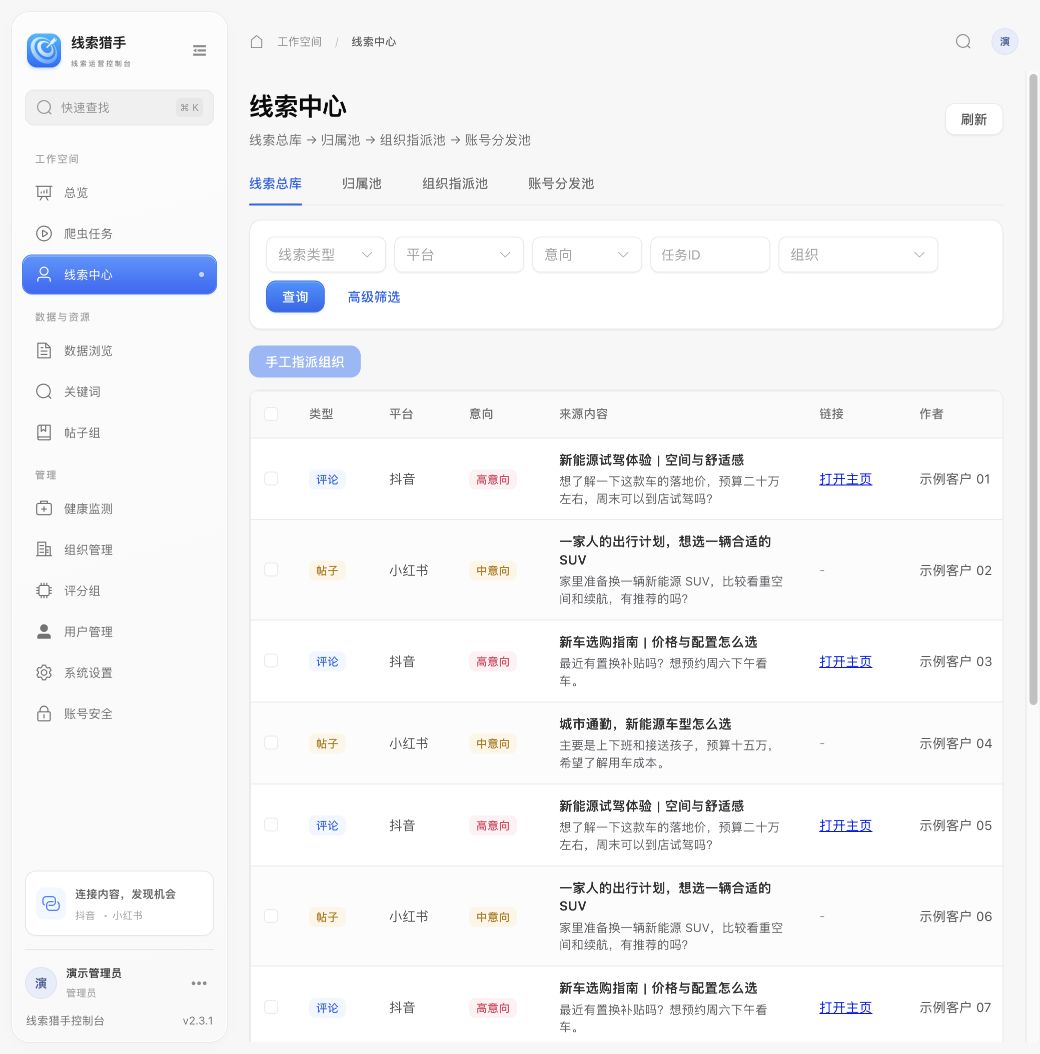Switch to the 线索总库 tab
The width and height of the screenshot is (1040, 1054).
[276, 184]
